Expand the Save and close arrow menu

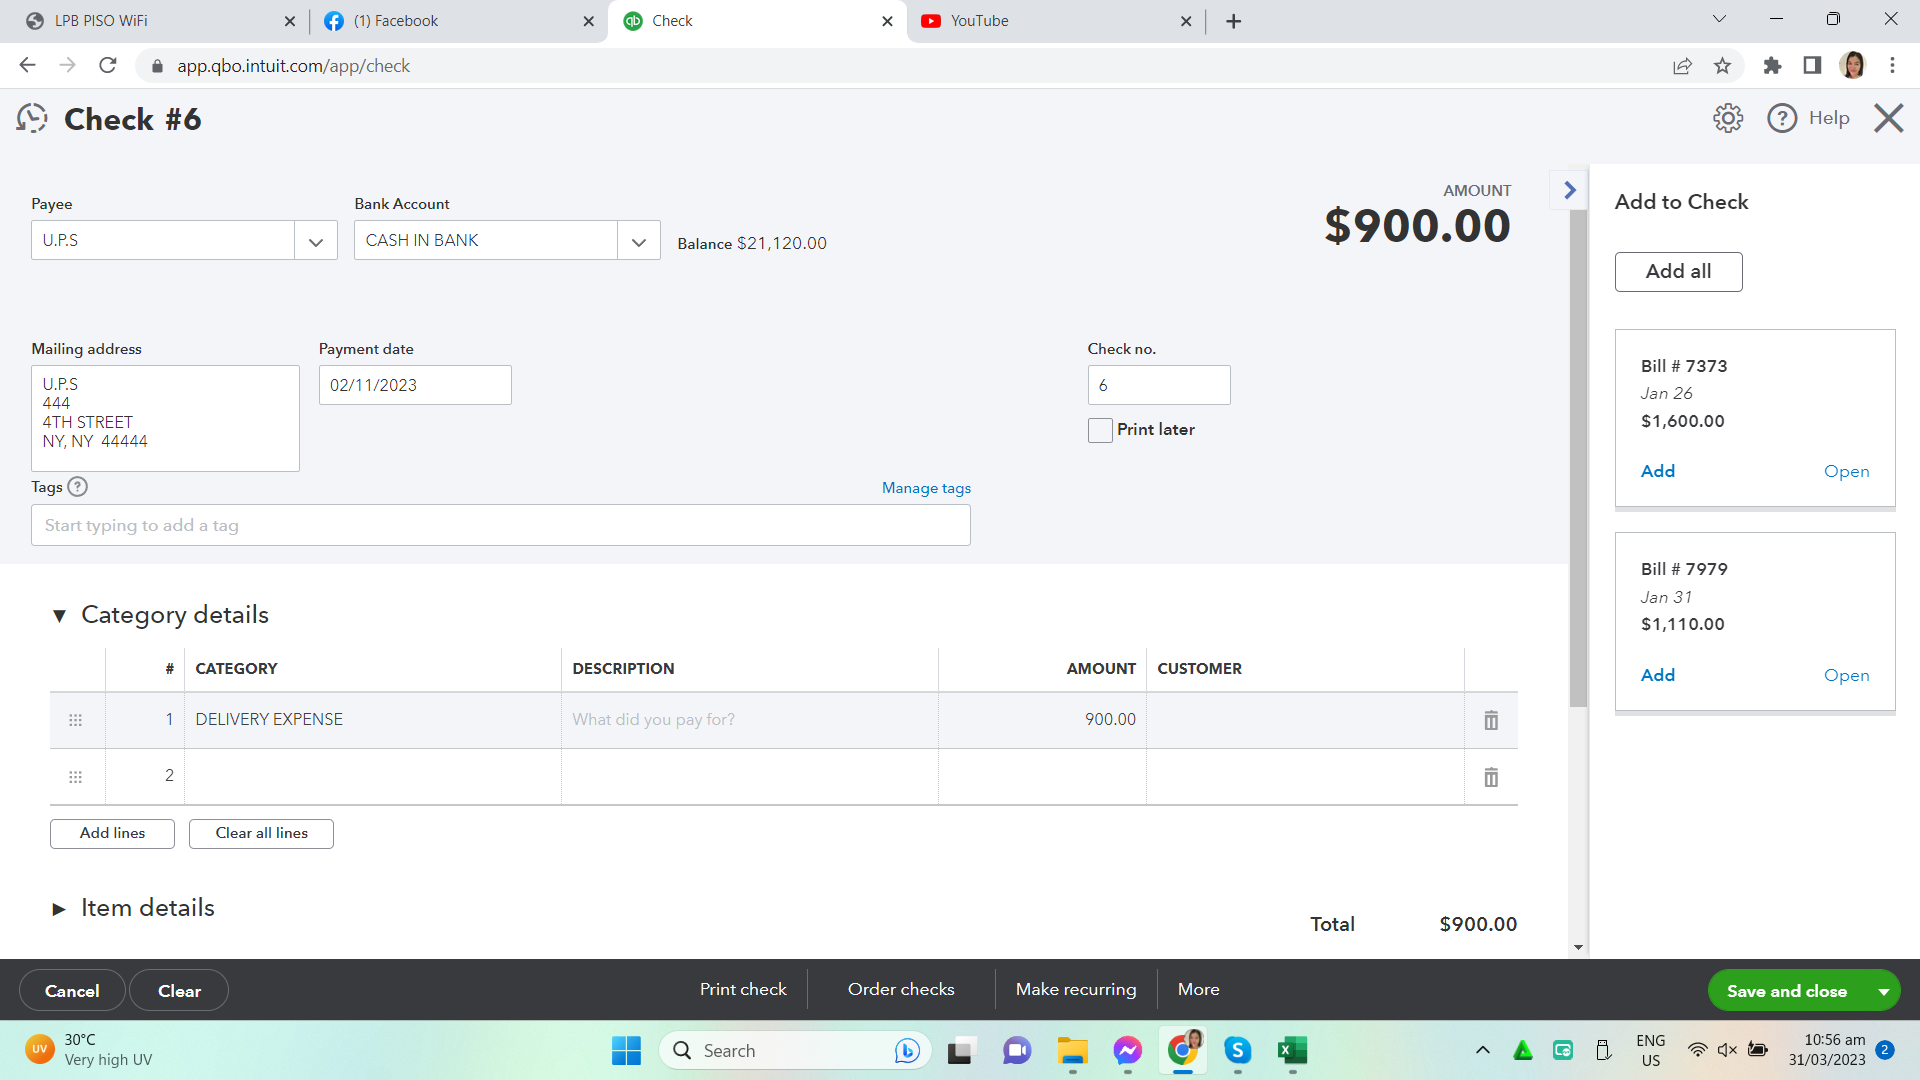(x=1883, y=991)
